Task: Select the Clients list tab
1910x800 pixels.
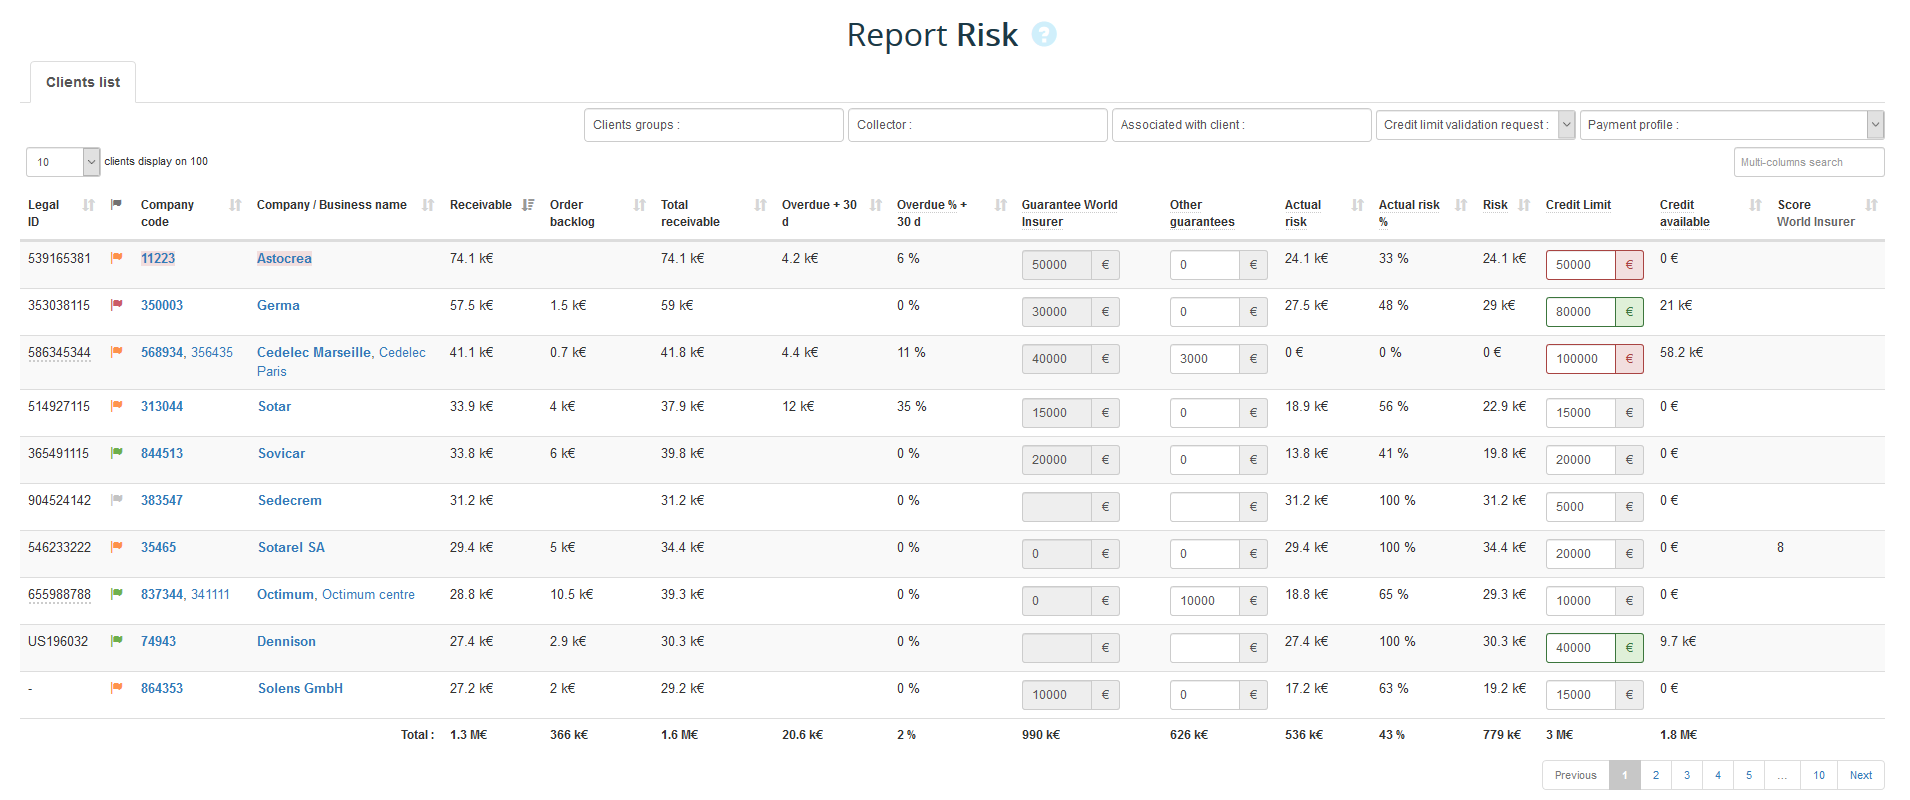Action: pyautogui.click(x=83, y=82)
